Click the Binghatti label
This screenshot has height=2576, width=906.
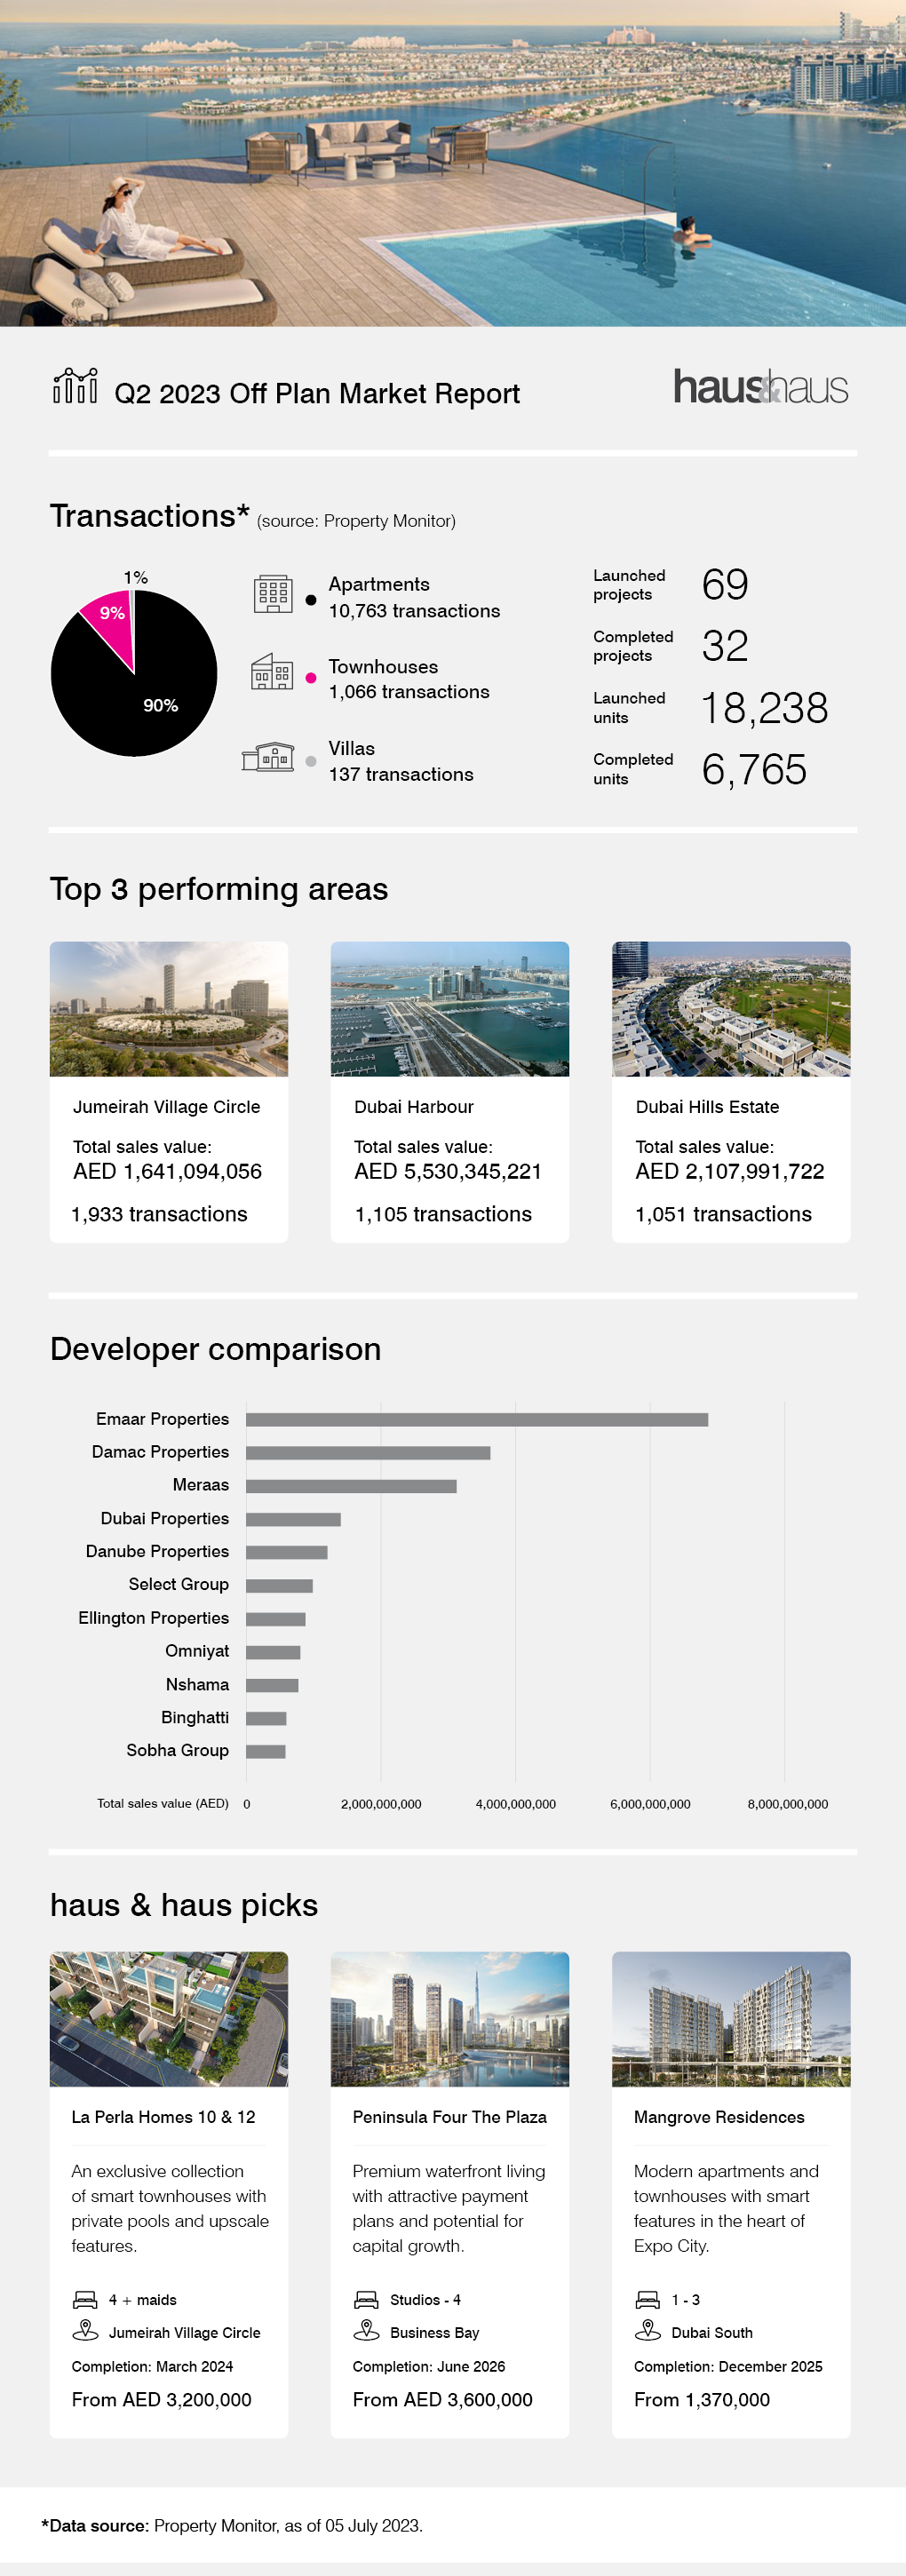195,1718
